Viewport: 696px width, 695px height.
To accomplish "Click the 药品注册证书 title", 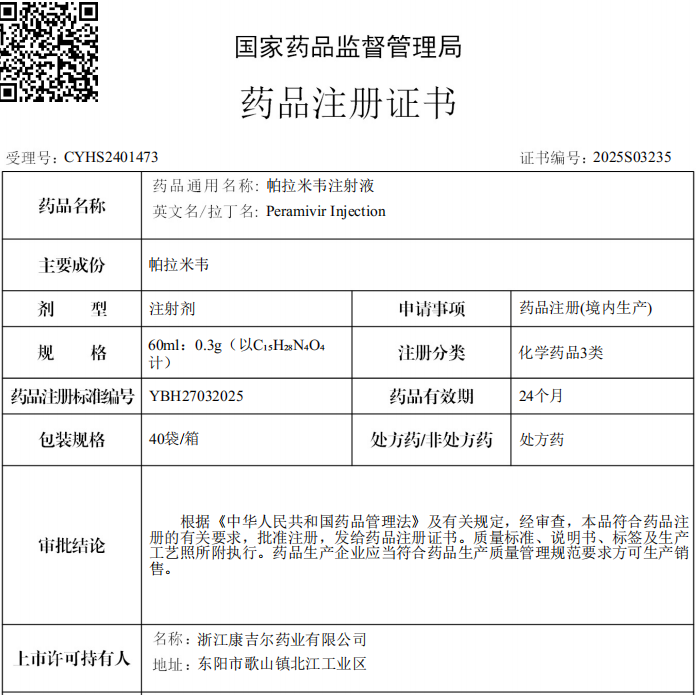I will click(x=348, y=102).
